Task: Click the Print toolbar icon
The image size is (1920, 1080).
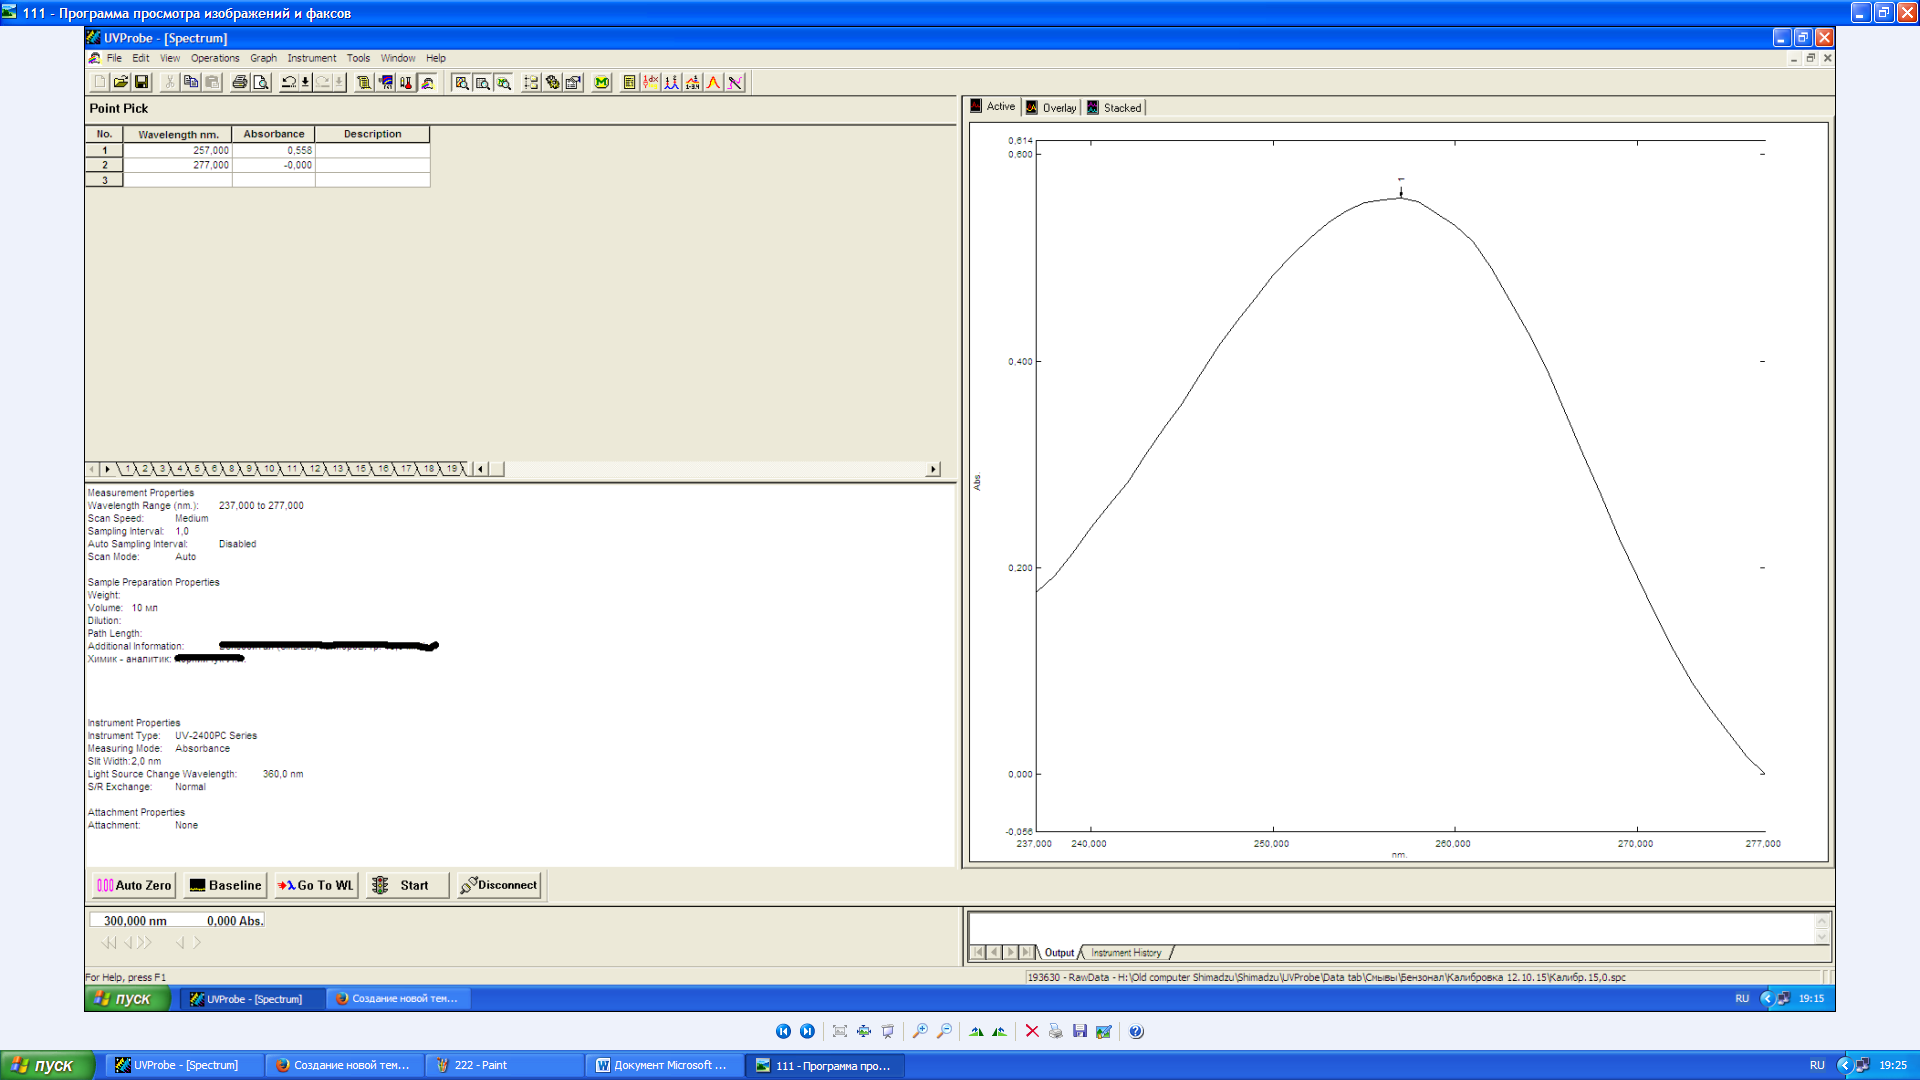Action: tap(240, 83)
